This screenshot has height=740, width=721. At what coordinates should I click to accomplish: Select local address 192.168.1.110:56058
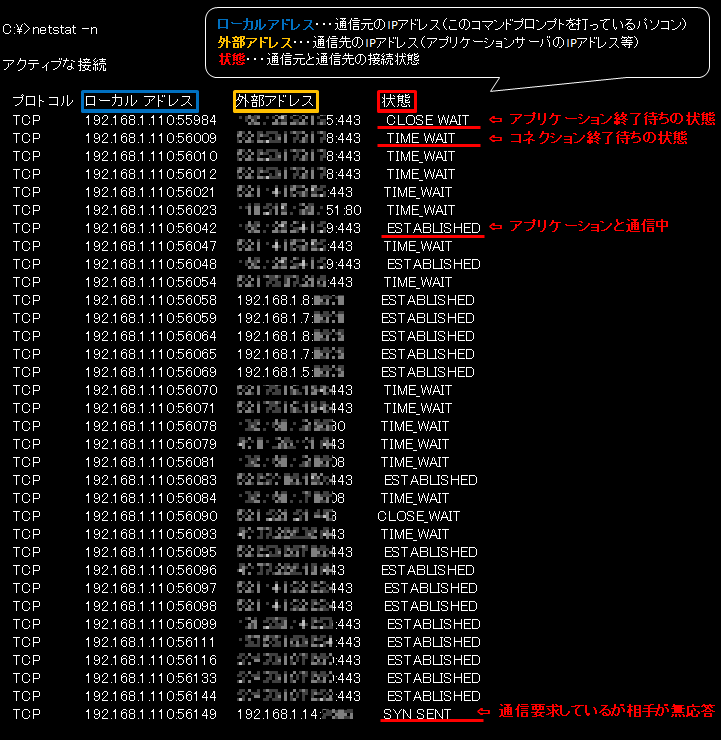point(151,301)
